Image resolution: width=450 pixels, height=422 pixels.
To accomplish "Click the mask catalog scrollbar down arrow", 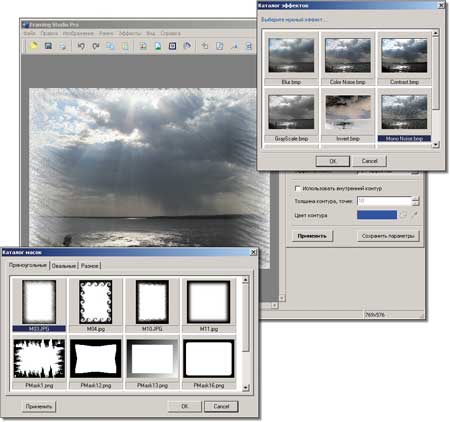I will [x=246, y=387].
